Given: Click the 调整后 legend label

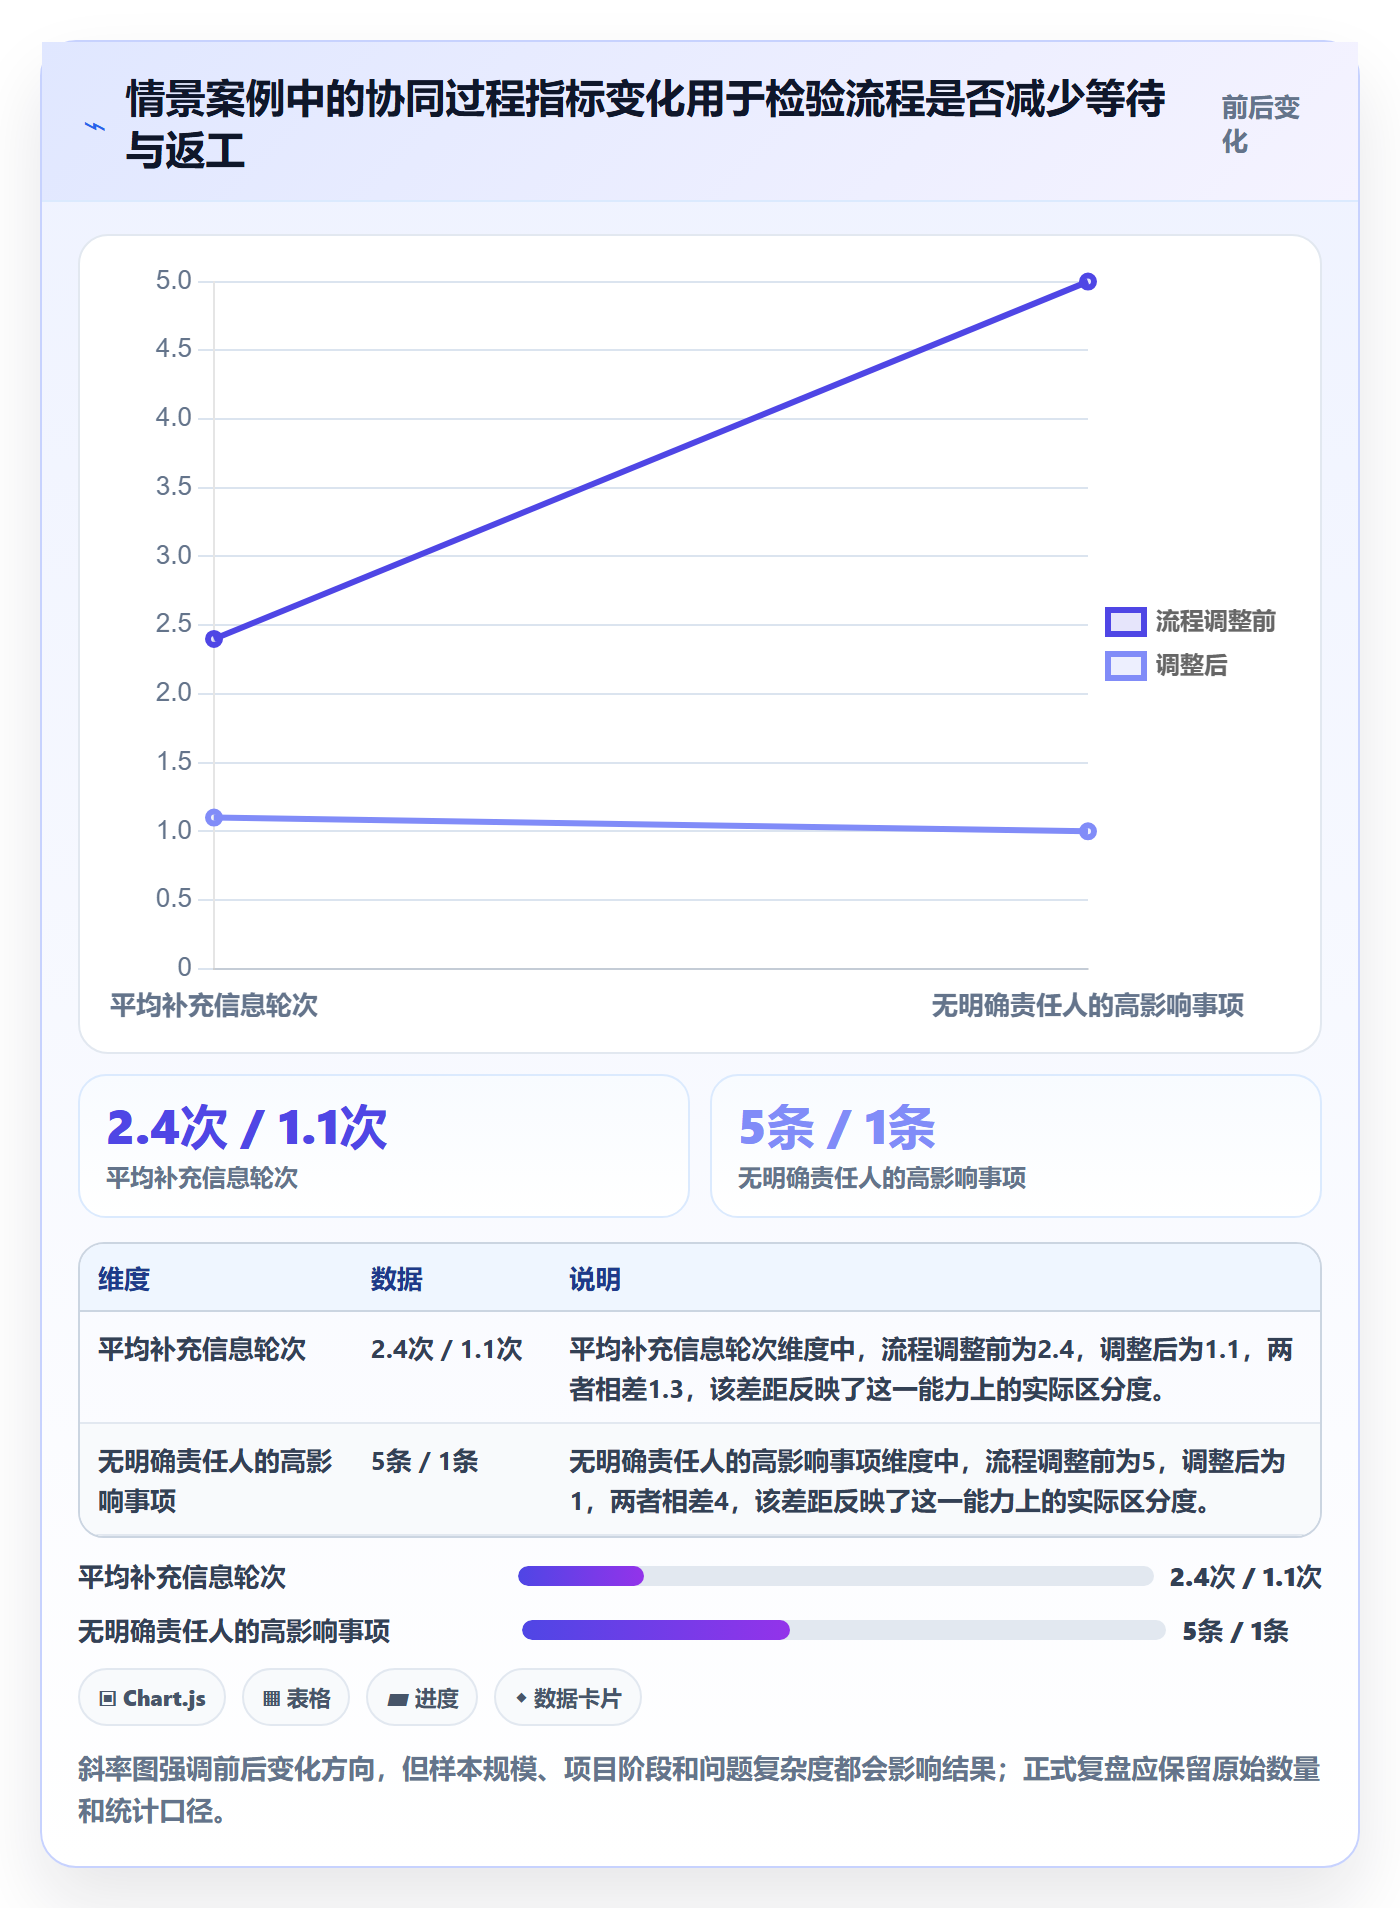Looking at the screenshot, I should 1191,665.
